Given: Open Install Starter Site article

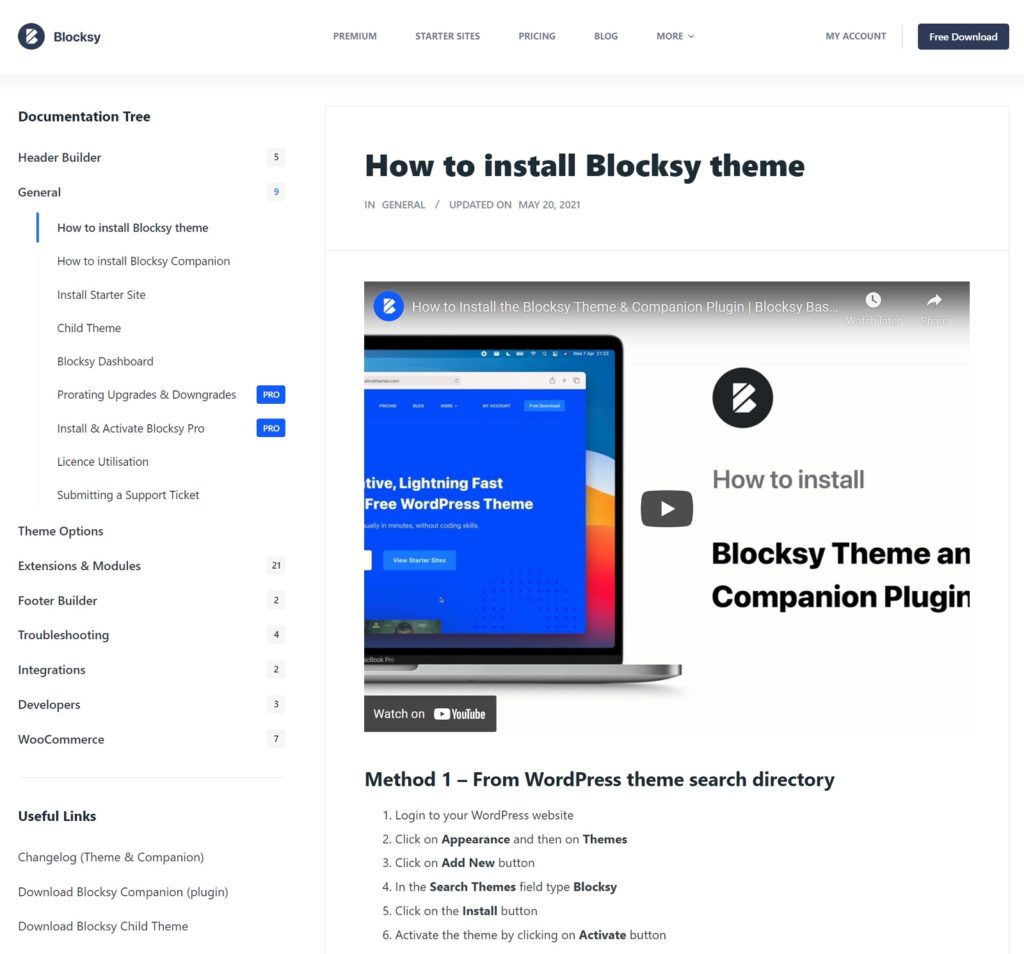Looking at the screenshot, I should tap(101, 294).
